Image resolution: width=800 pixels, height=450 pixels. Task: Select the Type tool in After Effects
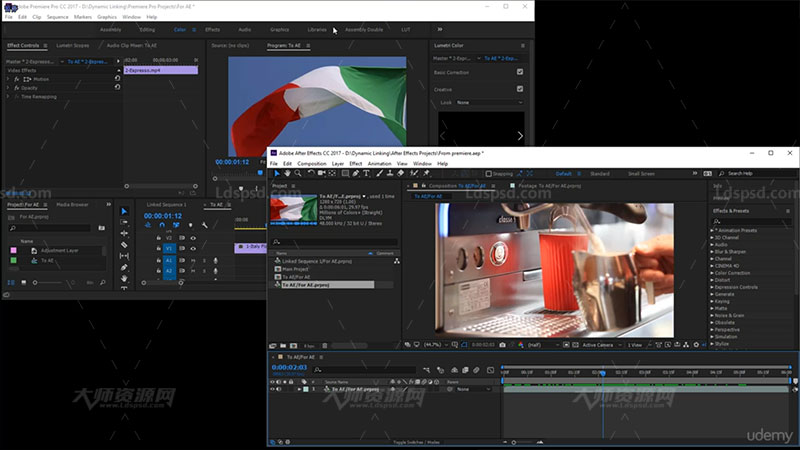pyautogui.click(x=366, y=173)
